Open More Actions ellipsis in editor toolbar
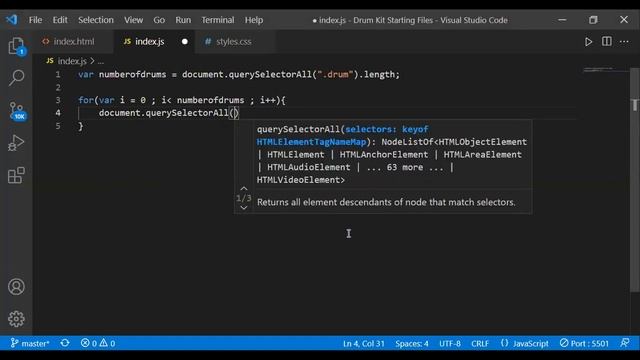Screen dimensions: 640x360 pos(624,41)
